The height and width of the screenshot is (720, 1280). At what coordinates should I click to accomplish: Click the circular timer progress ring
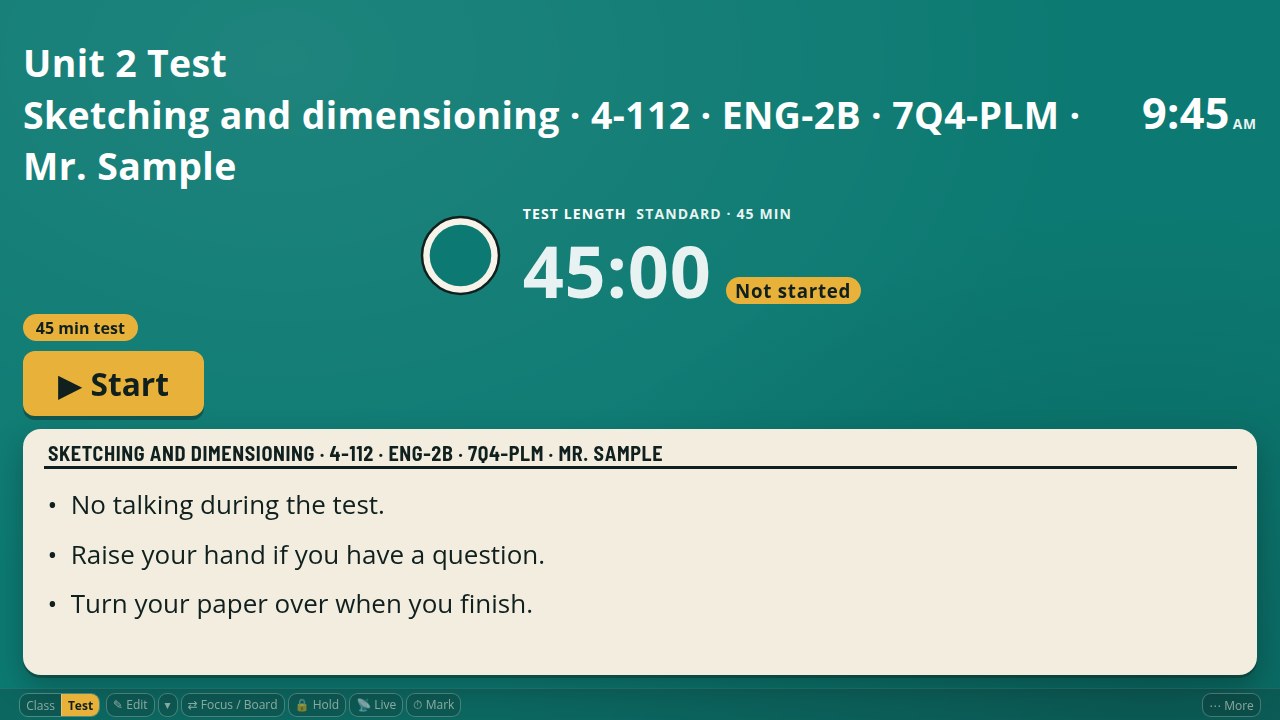[x=460, y=255]
